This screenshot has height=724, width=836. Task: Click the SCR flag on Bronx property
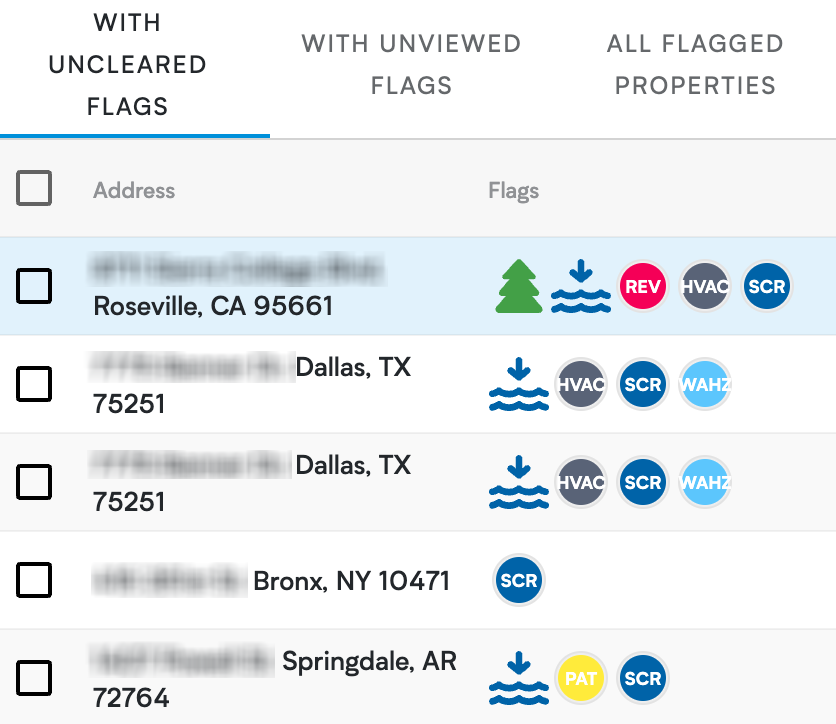click(x=519, y=580)
